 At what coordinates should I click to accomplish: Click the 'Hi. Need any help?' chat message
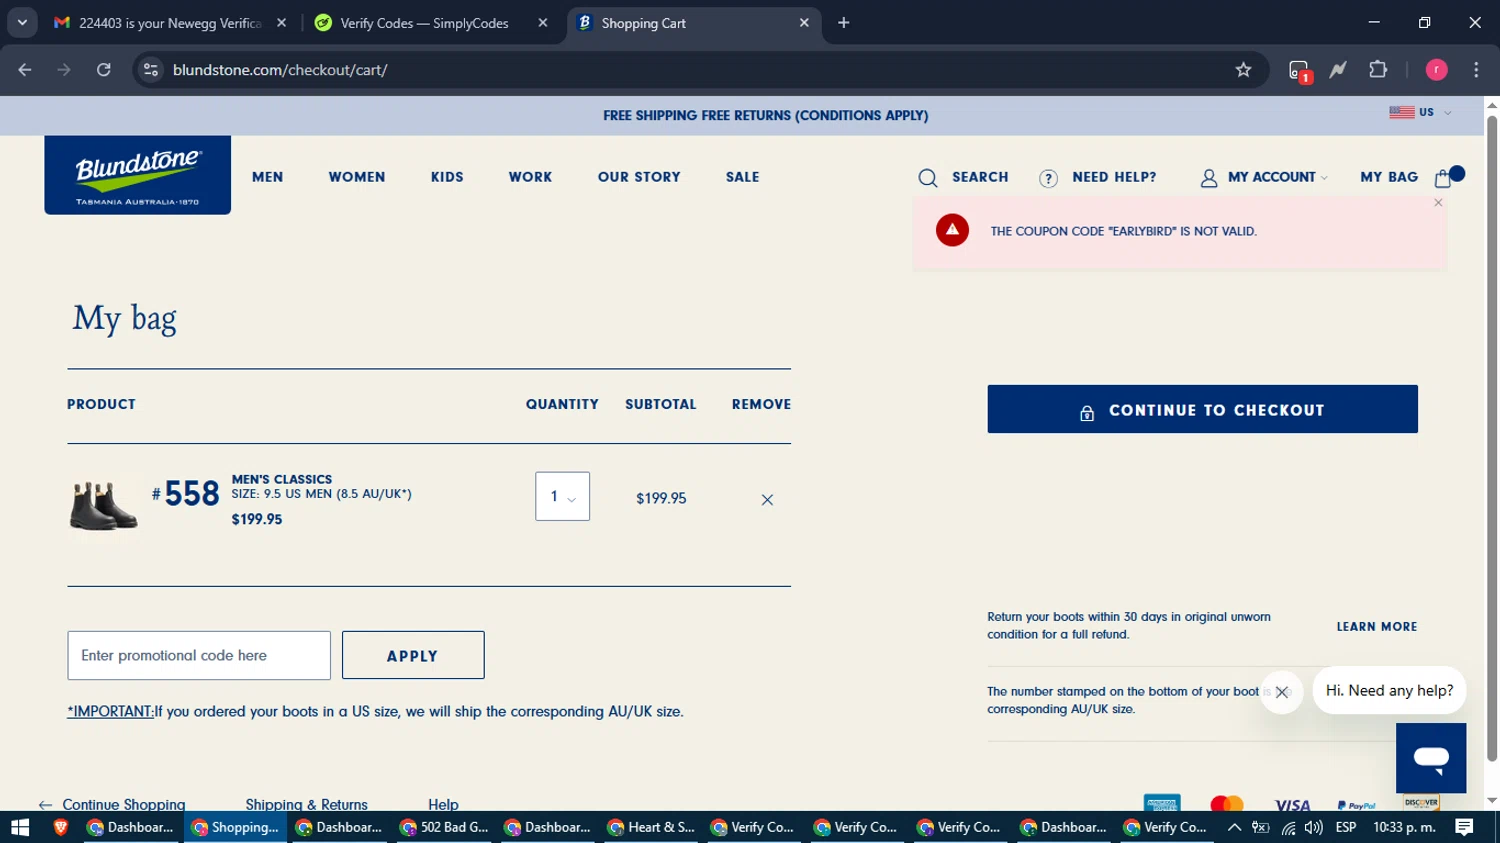pyautogui.click(x=1389, y=690)
